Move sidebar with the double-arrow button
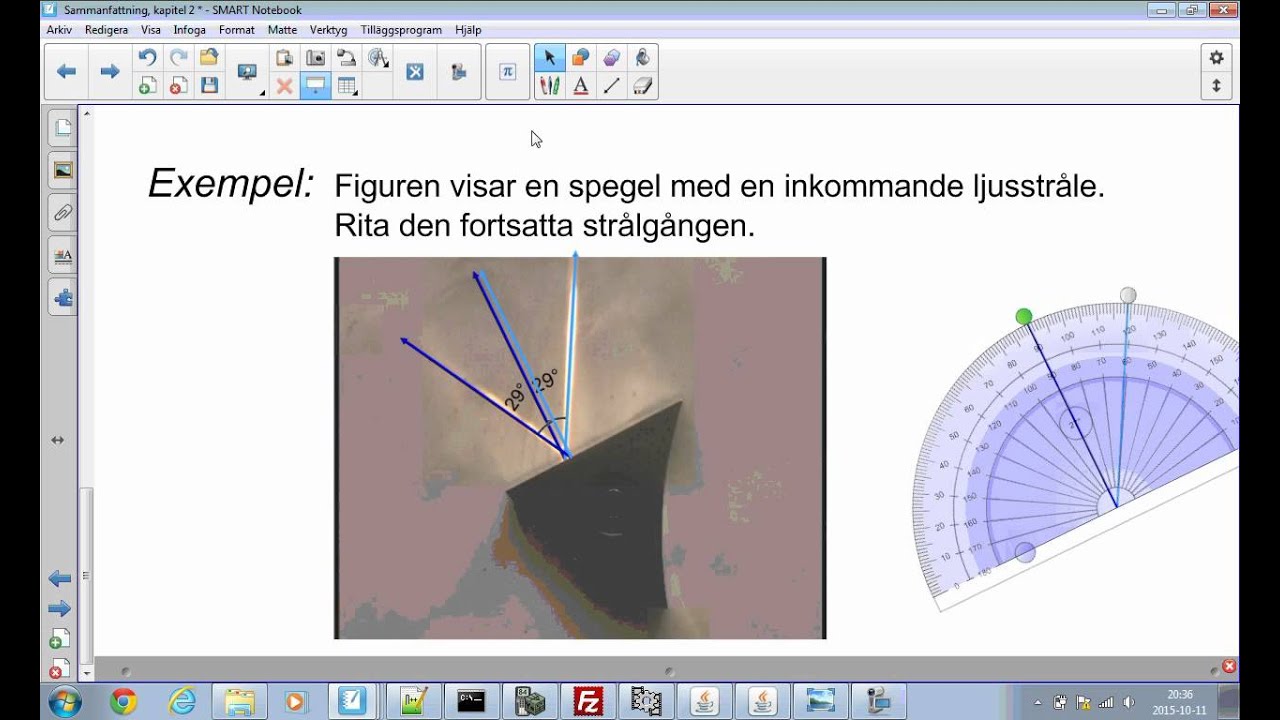1280x720 pixels. [58, 440]
